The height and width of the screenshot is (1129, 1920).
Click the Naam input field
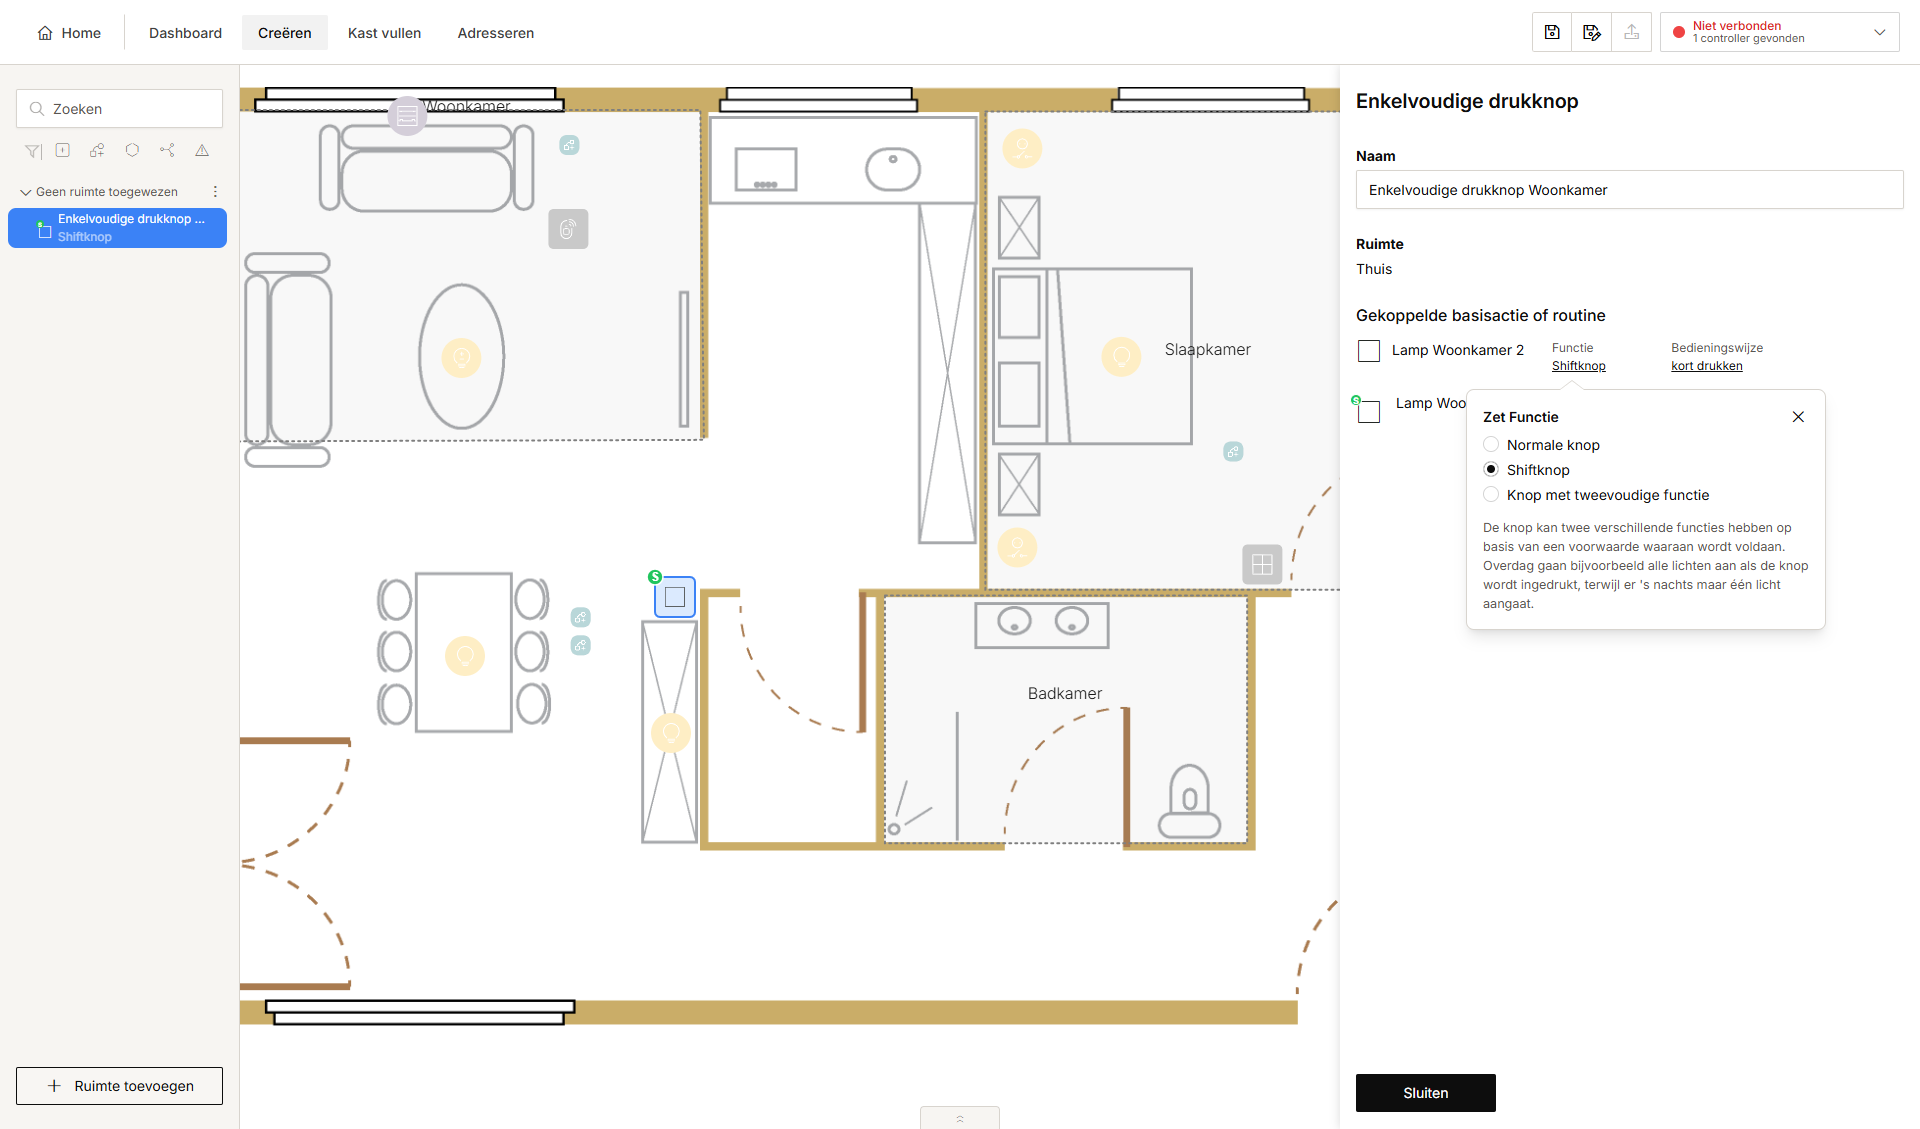[1629, 190]
